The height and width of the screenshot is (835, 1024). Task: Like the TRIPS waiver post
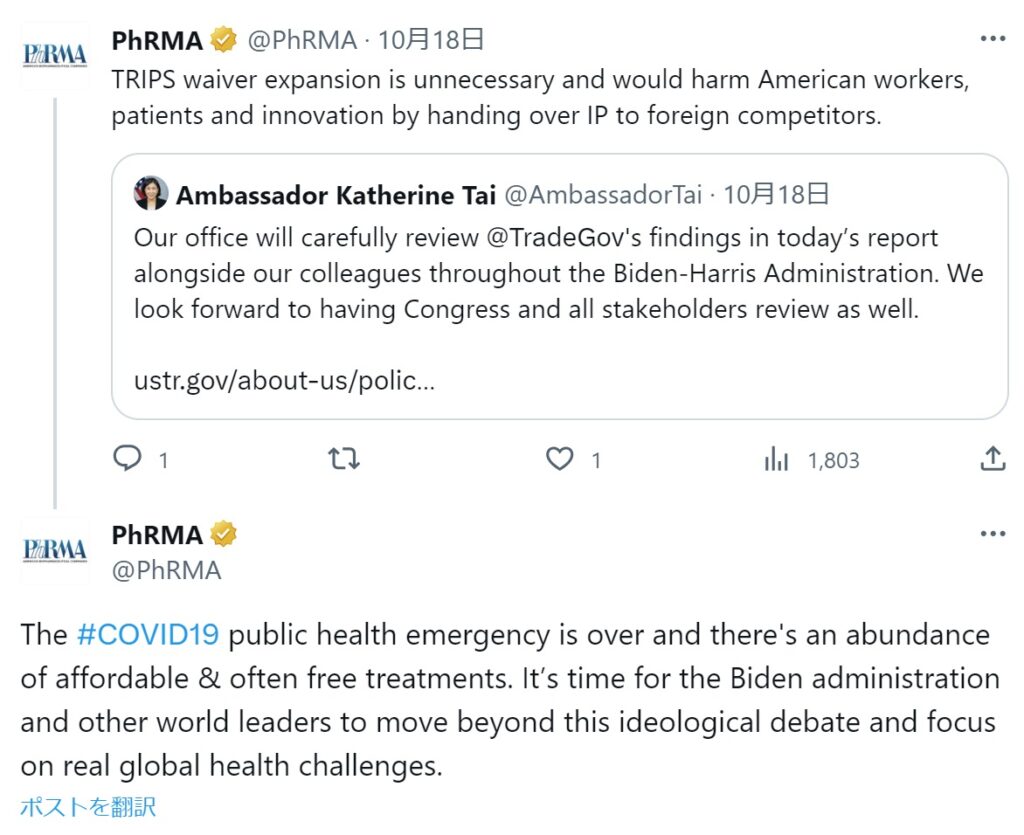559,459
